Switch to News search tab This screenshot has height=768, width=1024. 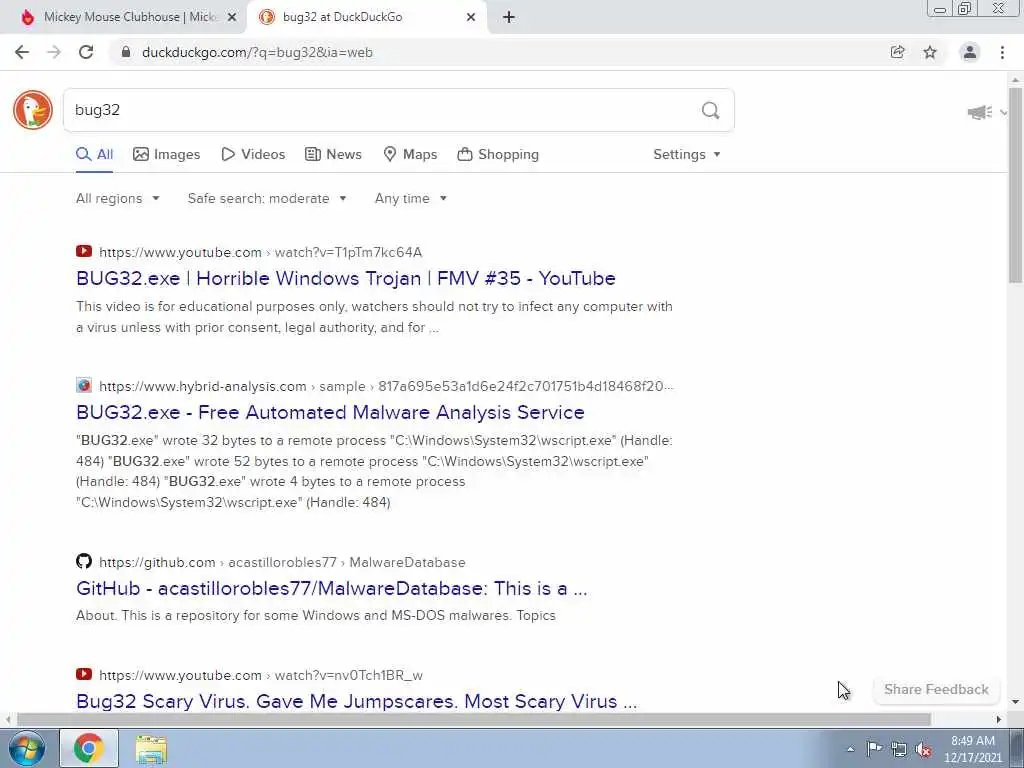coord(333,155)
